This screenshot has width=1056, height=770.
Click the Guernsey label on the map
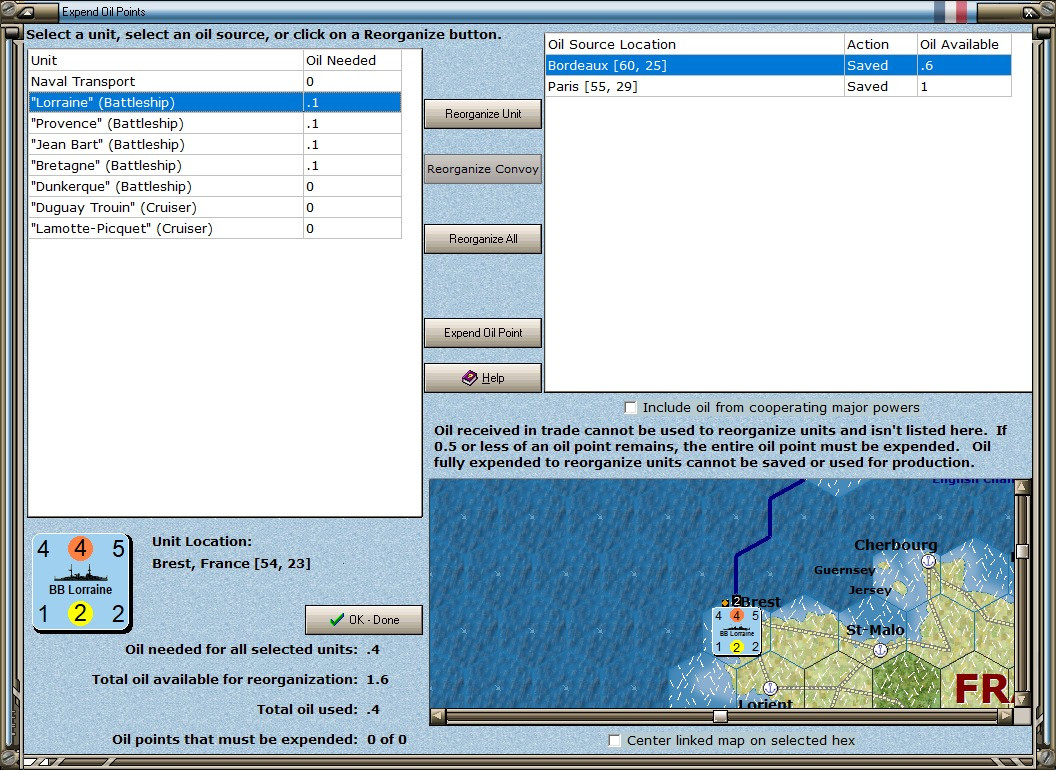(x=845, y=570)
